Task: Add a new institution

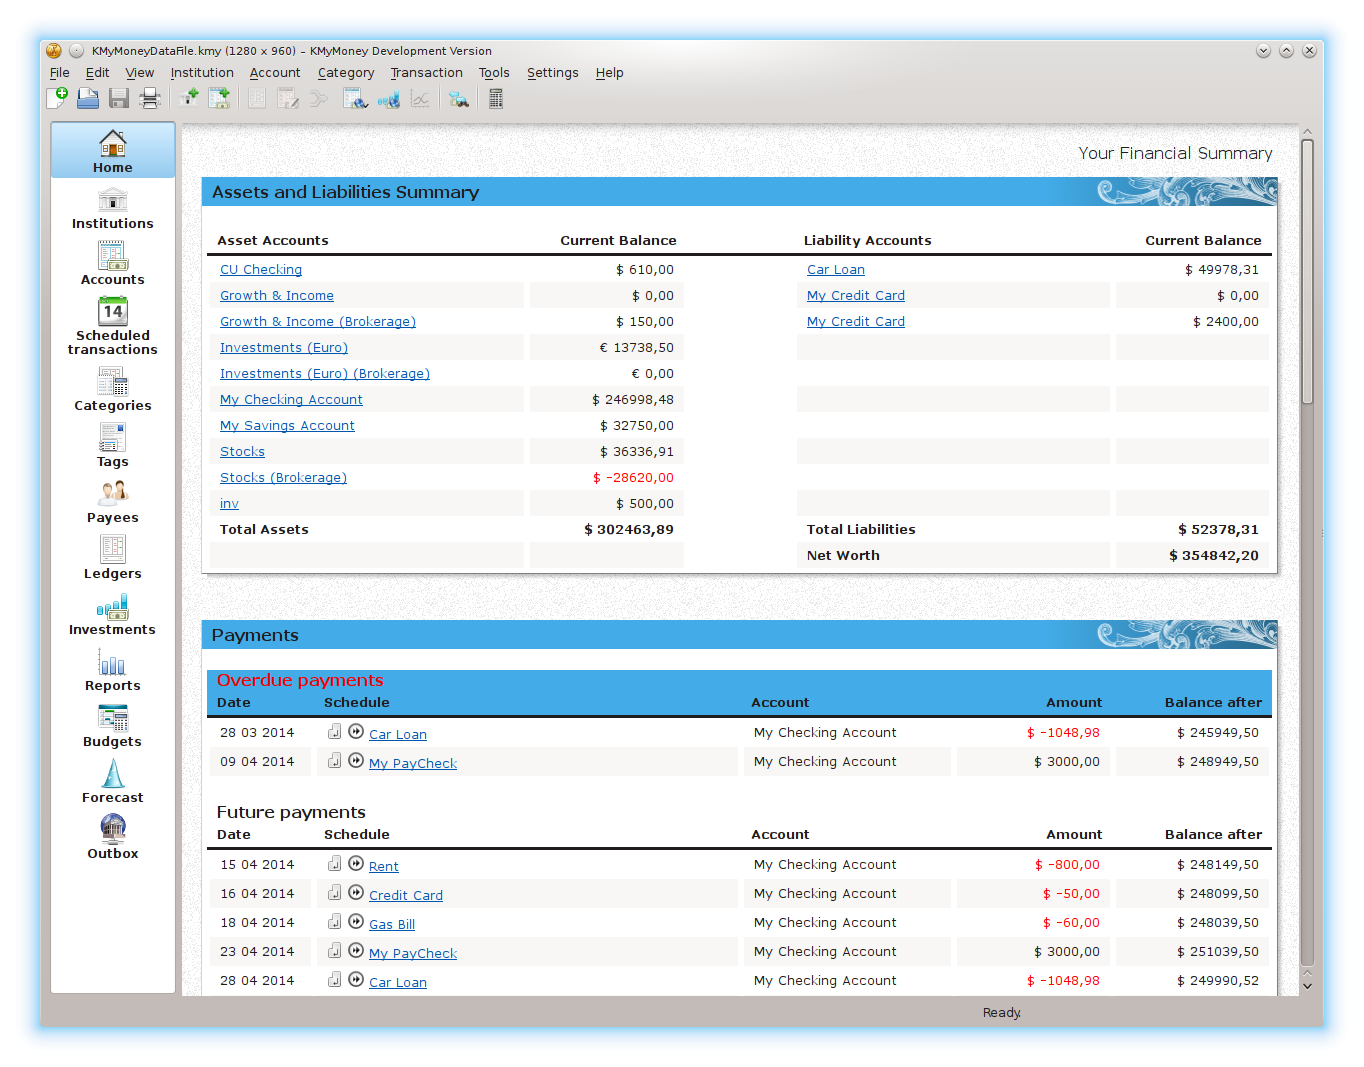Action: pos(188,97)
